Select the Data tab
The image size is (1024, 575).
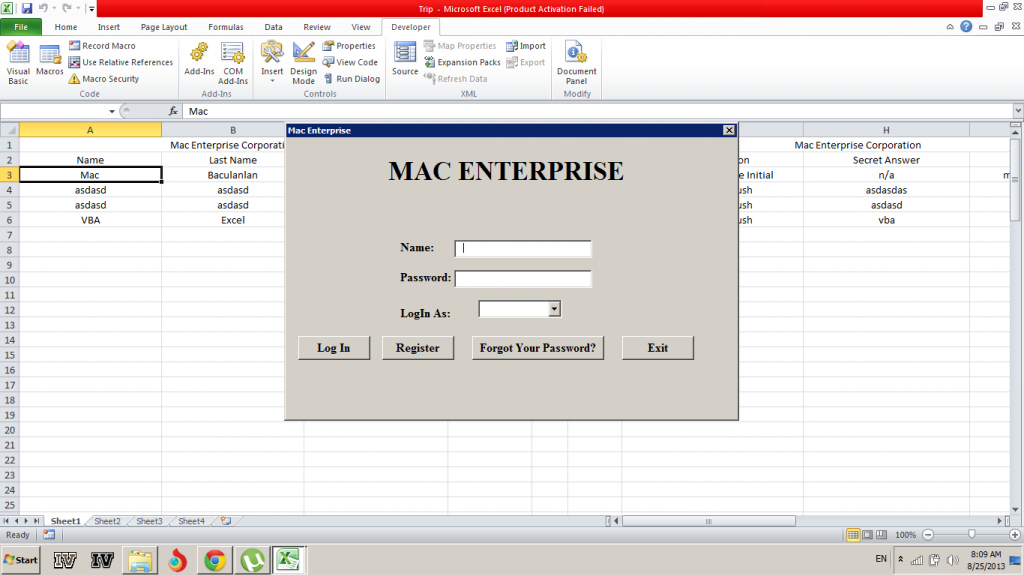click(x=273, y=27)
